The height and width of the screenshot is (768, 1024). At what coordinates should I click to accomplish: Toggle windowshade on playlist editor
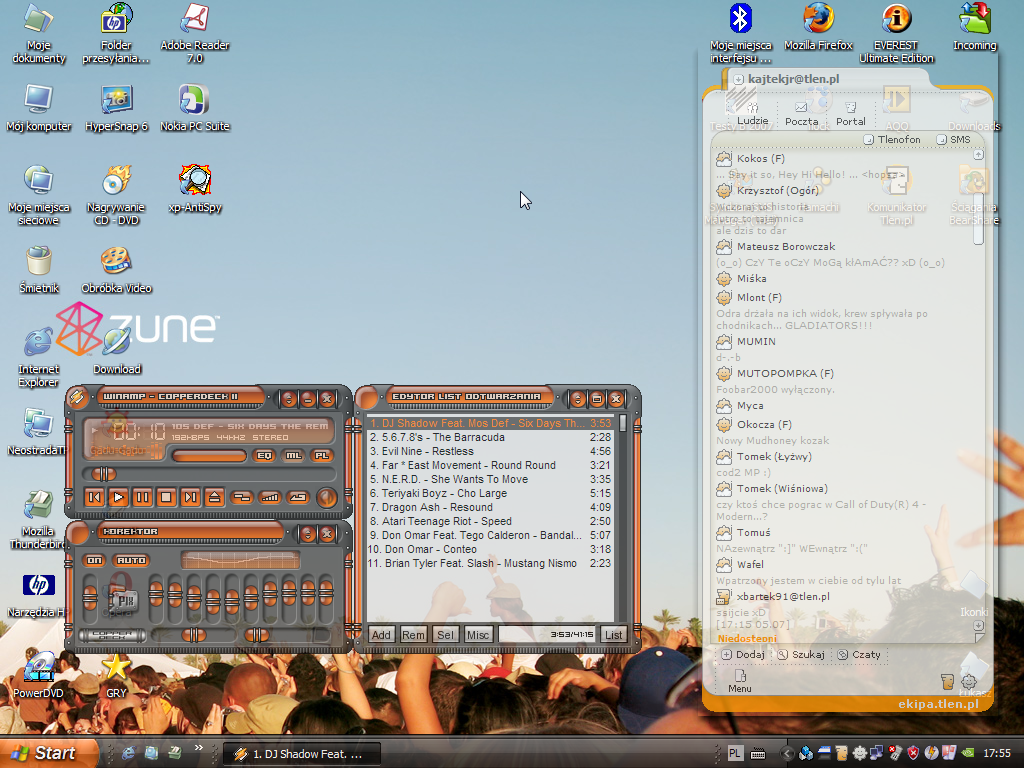(x=577, y=398)
